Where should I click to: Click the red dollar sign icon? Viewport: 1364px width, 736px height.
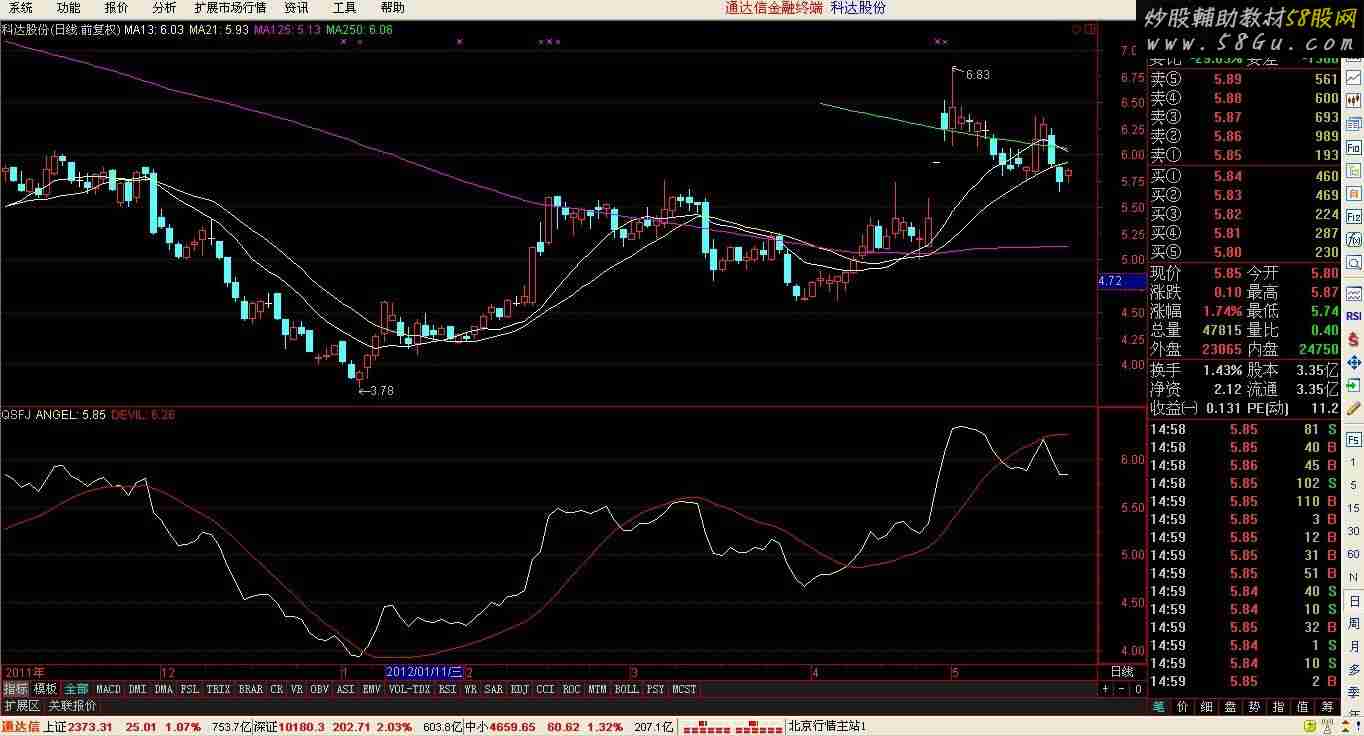(x=1354, y=340)
